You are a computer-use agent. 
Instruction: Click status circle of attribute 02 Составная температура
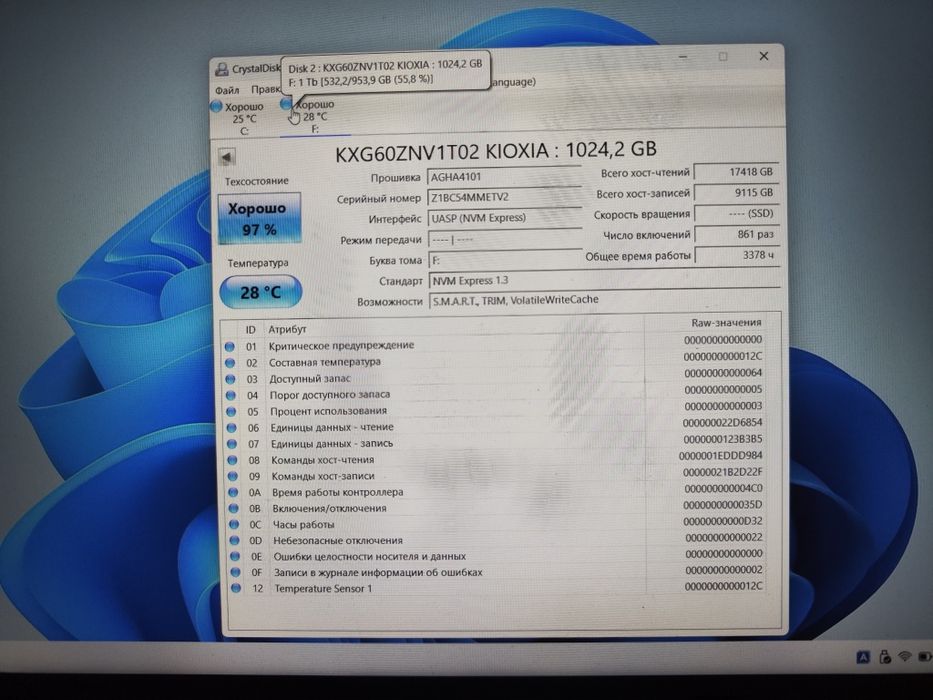tap(230, 362)
